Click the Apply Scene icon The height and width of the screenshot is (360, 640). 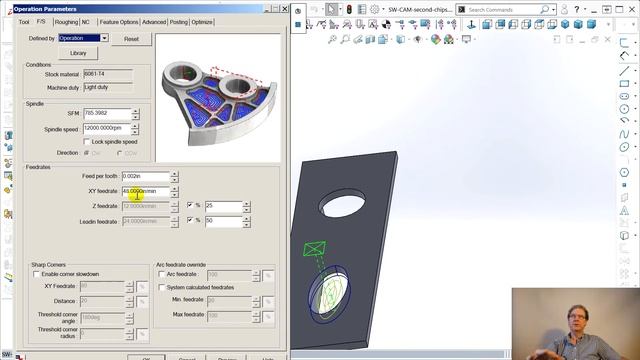(x=448, y=39)
